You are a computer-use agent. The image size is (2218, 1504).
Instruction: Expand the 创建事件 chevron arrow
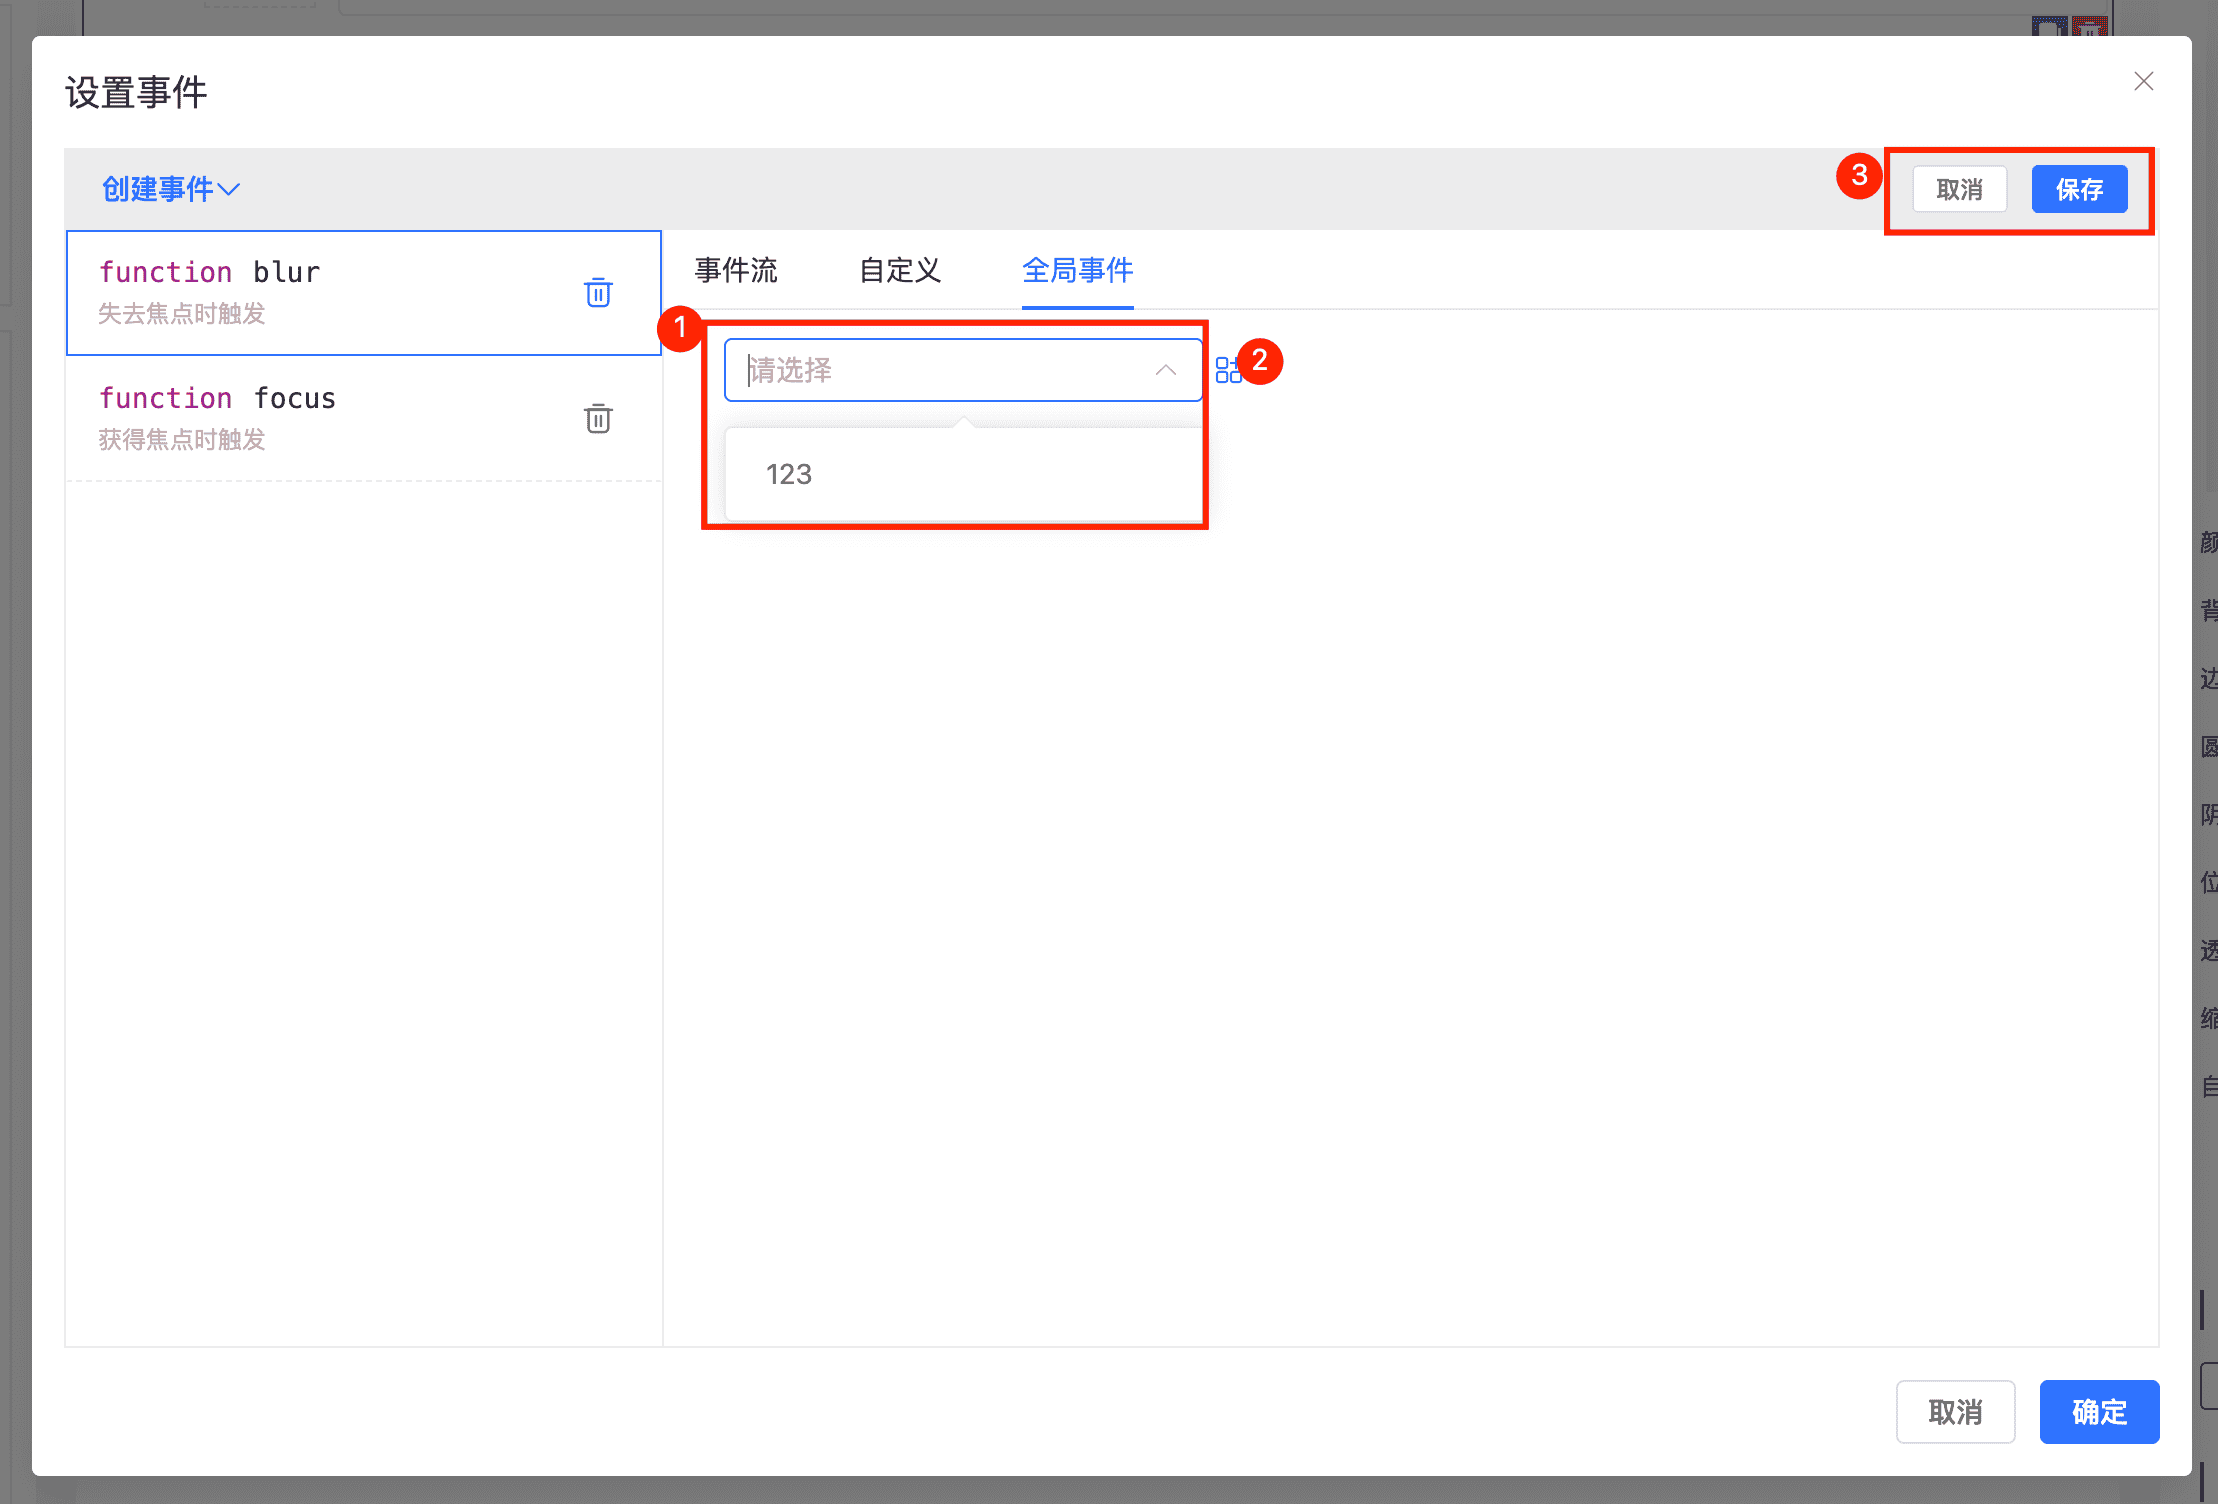[x=230, y=189]
